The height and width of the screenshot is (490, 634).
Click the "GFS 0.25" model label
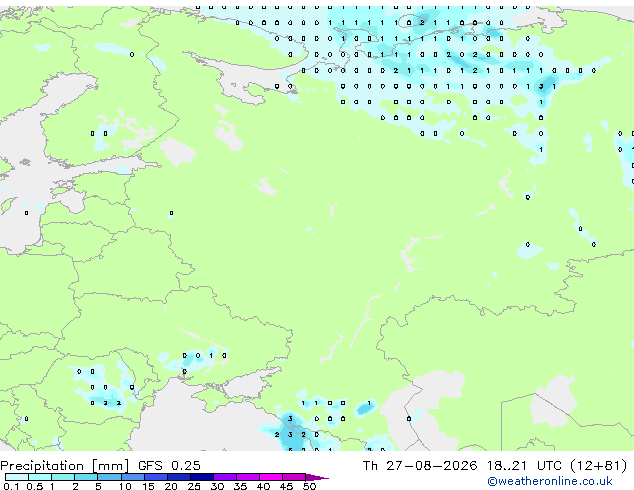pos(169,466)
